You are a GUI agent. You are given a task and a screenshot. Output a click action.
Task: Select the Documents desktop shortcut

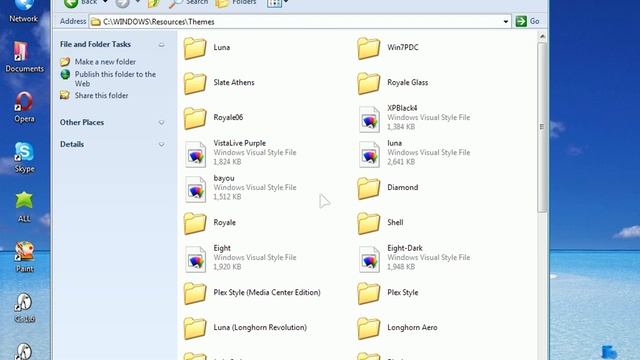tap(24, 57)
